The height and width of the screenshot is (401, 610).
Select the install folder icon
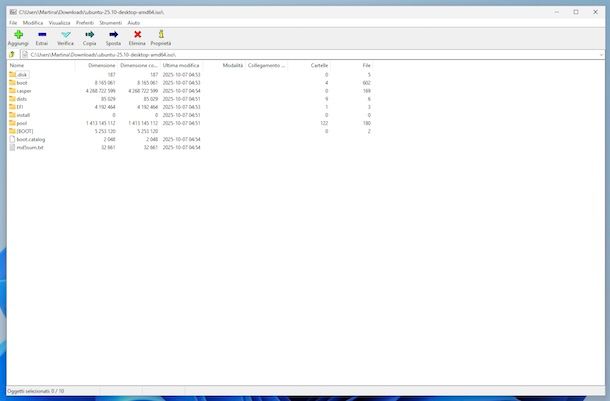[x=12, y=115]
